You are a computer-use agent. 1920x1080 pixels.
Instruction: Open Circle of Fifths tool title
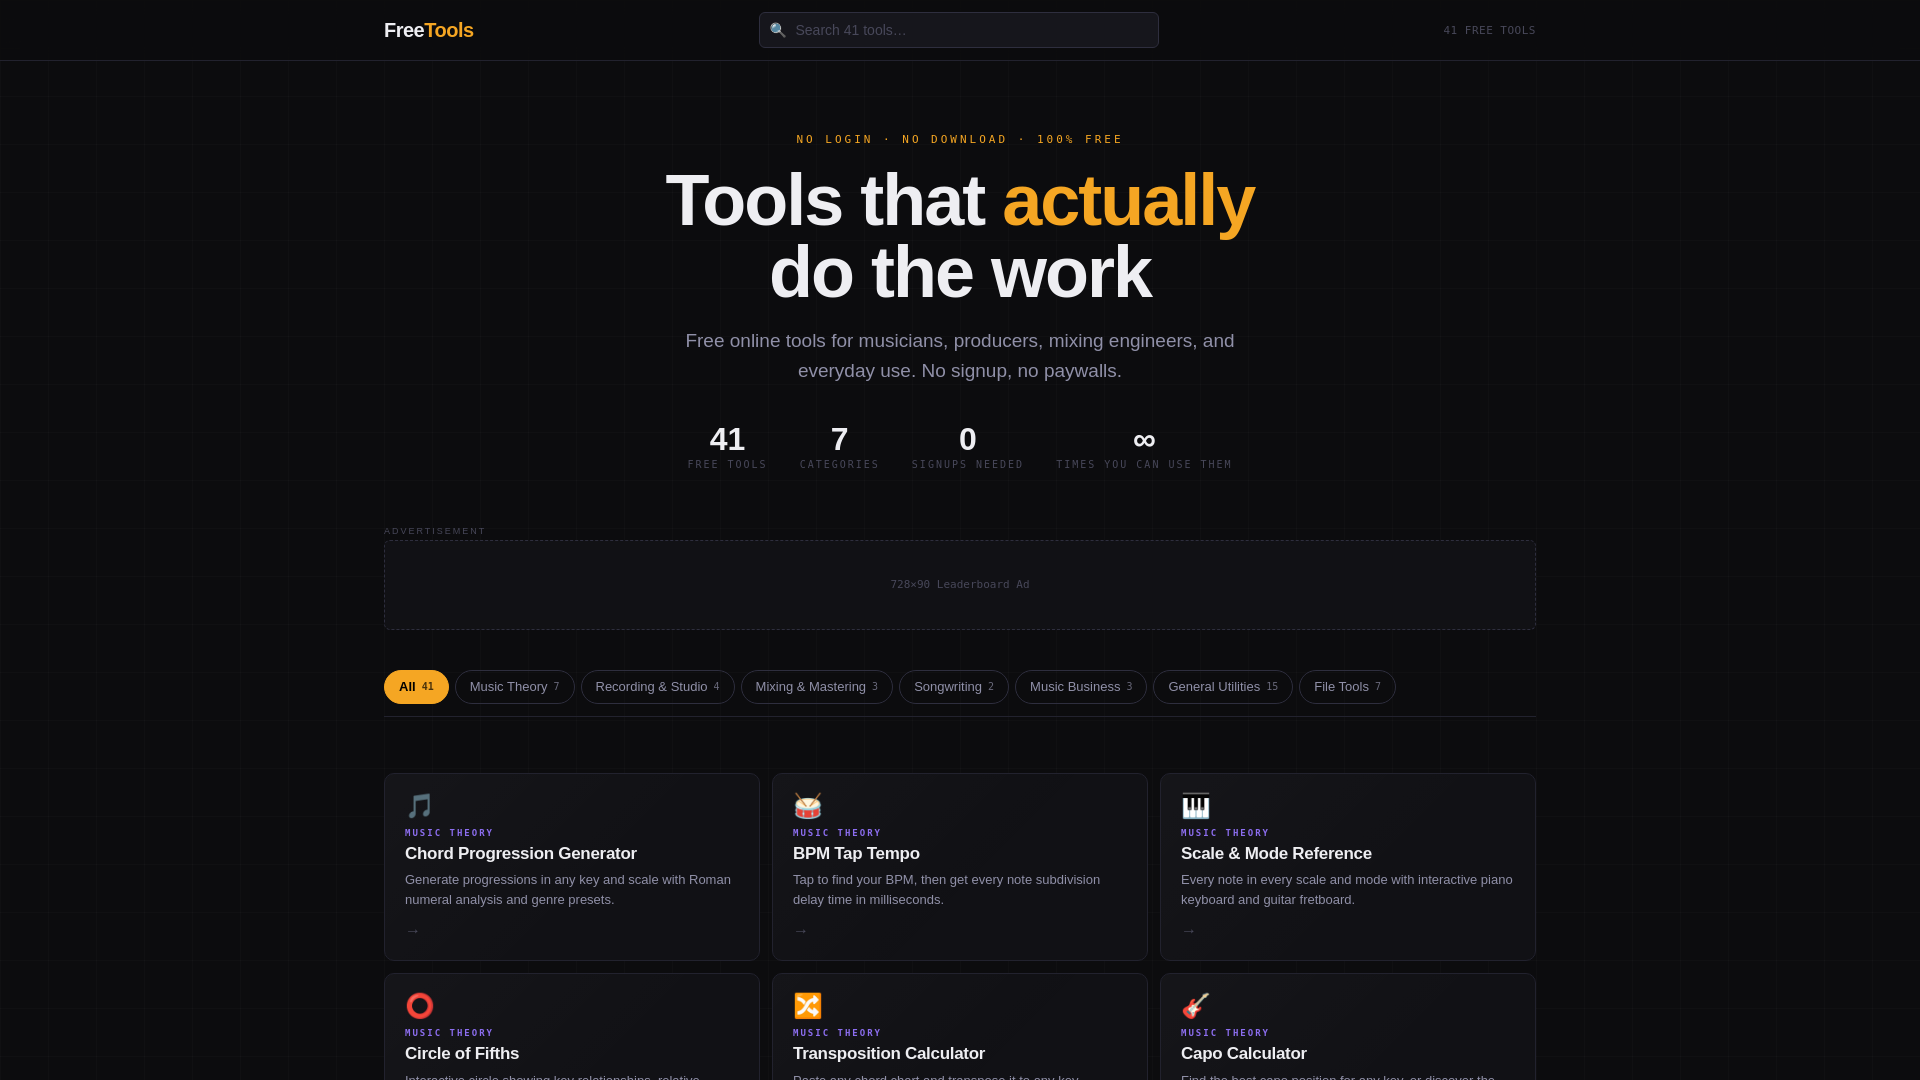(x=462, y=1054)
